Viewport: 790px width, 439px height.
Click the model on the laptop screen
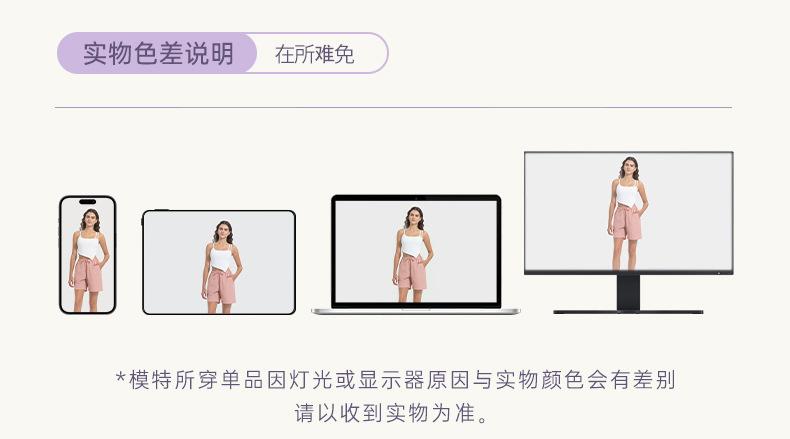tap(413, 255)
